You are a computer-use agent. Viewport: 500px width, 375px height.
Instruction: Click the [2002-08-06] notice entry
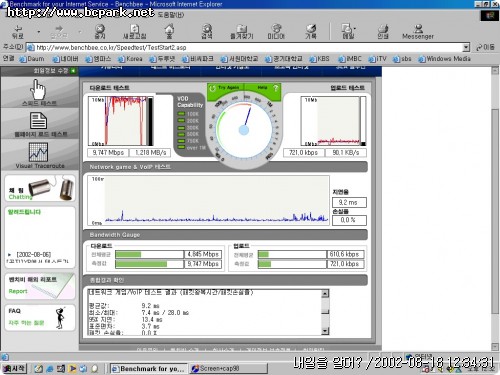tap(34, 254)
